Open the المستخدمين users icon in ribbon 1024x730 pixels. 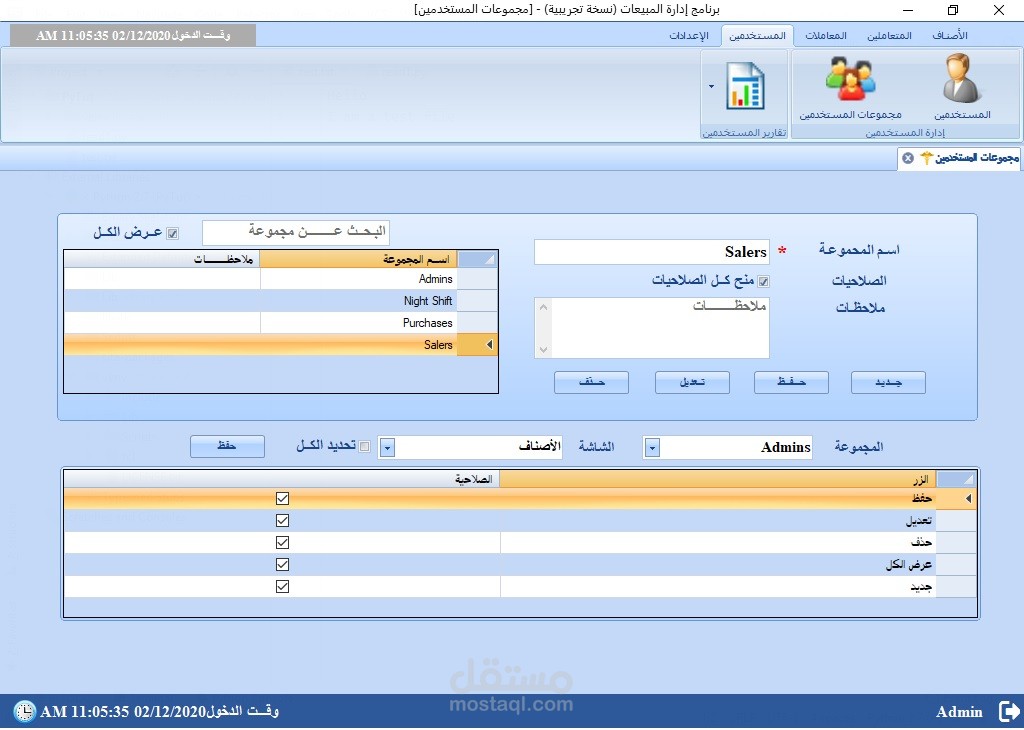pyautogui.click(x=961, y=86)
